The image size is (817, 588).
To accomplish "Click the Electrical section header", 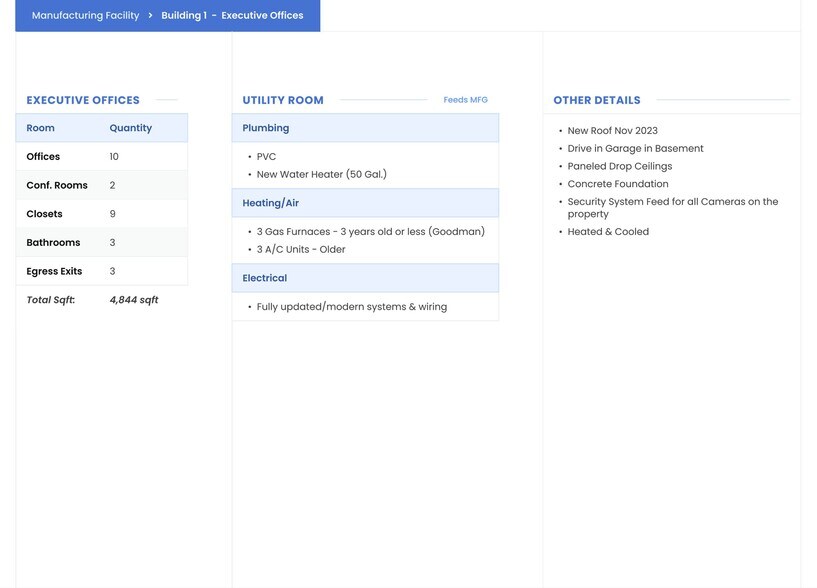I will click(x=265, y=278).
